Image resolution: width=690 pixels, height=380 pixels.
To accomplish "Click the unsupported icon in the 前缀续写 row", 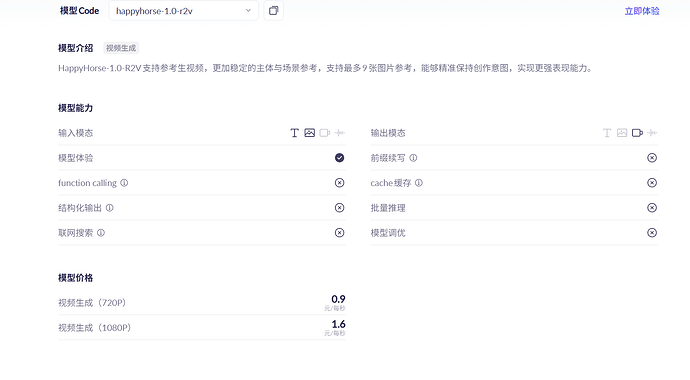I will [652, 158].
